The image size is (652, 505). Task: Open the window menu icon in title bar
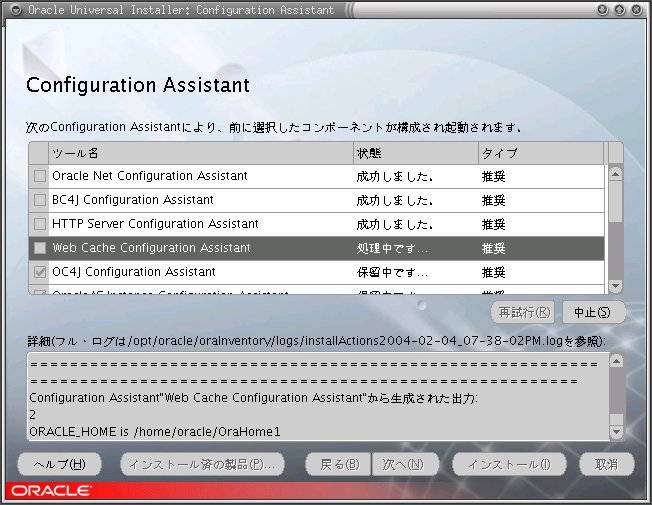click(x=16, y=10)
